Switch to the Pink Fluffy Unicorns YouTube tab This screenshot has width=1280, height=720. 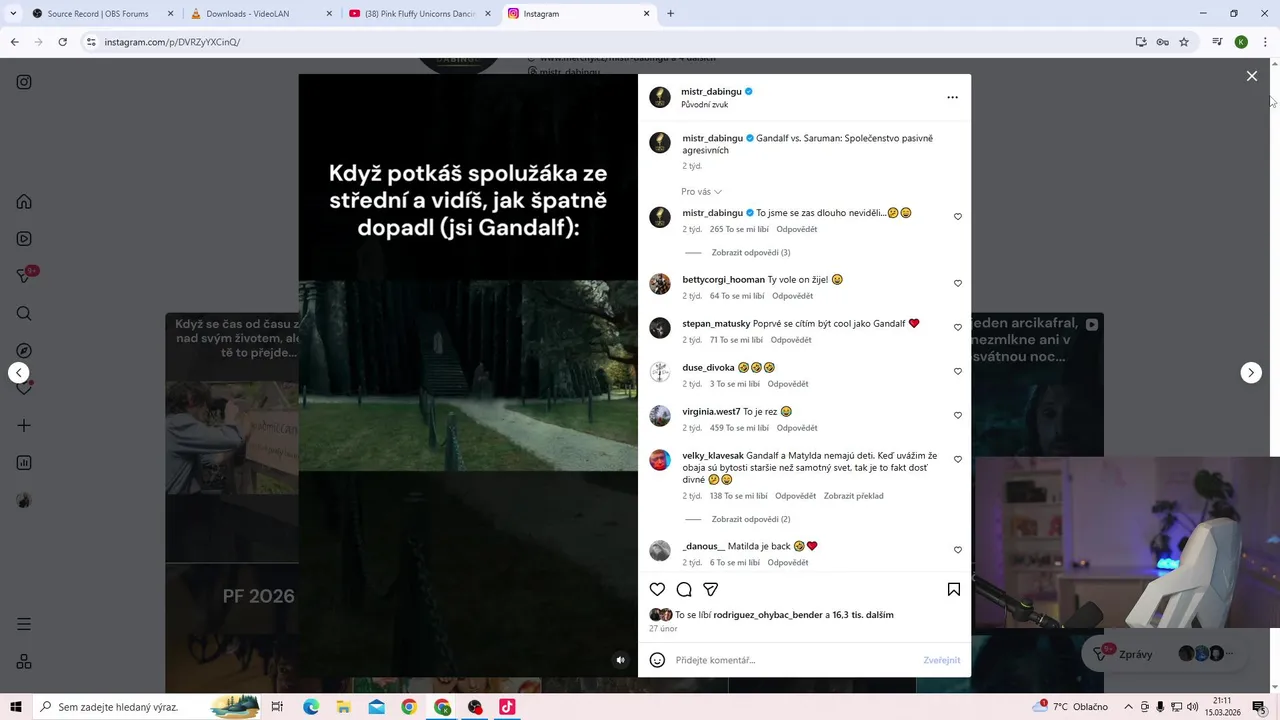coord(420,14)
